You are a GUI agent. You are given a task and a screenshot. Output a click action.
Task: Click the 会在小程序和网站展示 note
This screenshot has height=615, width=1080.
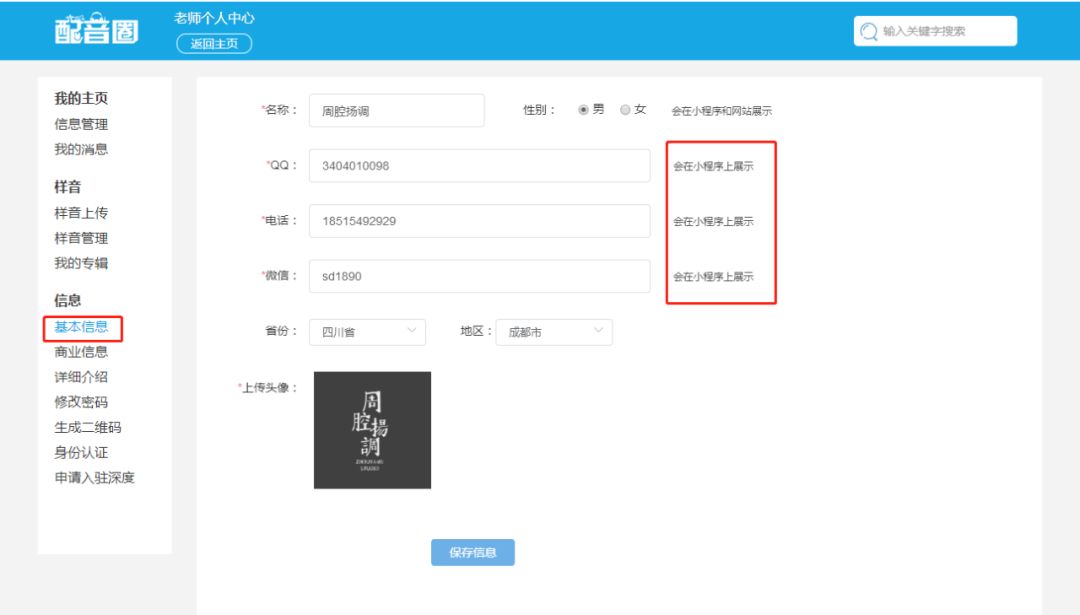722,111
